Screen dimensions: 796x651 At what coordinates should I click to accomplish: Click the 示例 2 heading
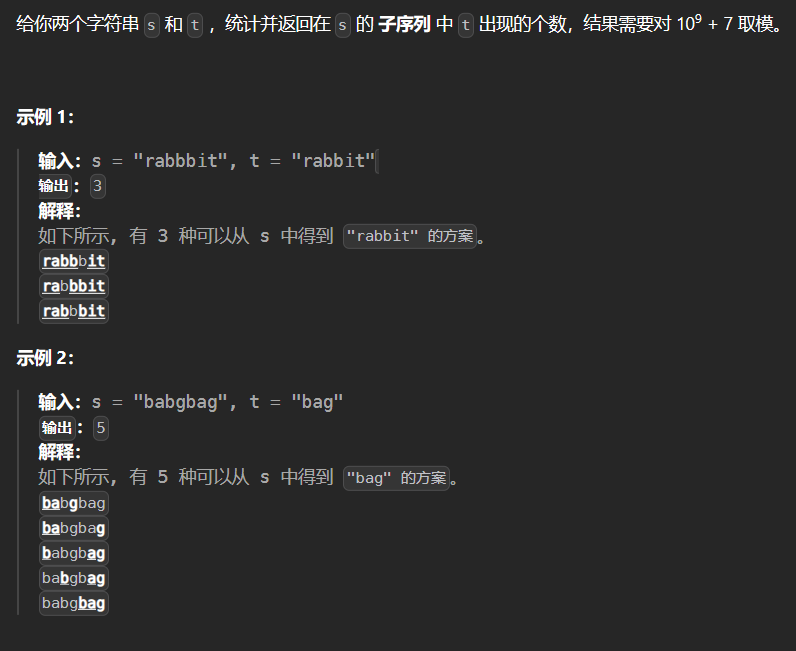(x=45, y=358)
